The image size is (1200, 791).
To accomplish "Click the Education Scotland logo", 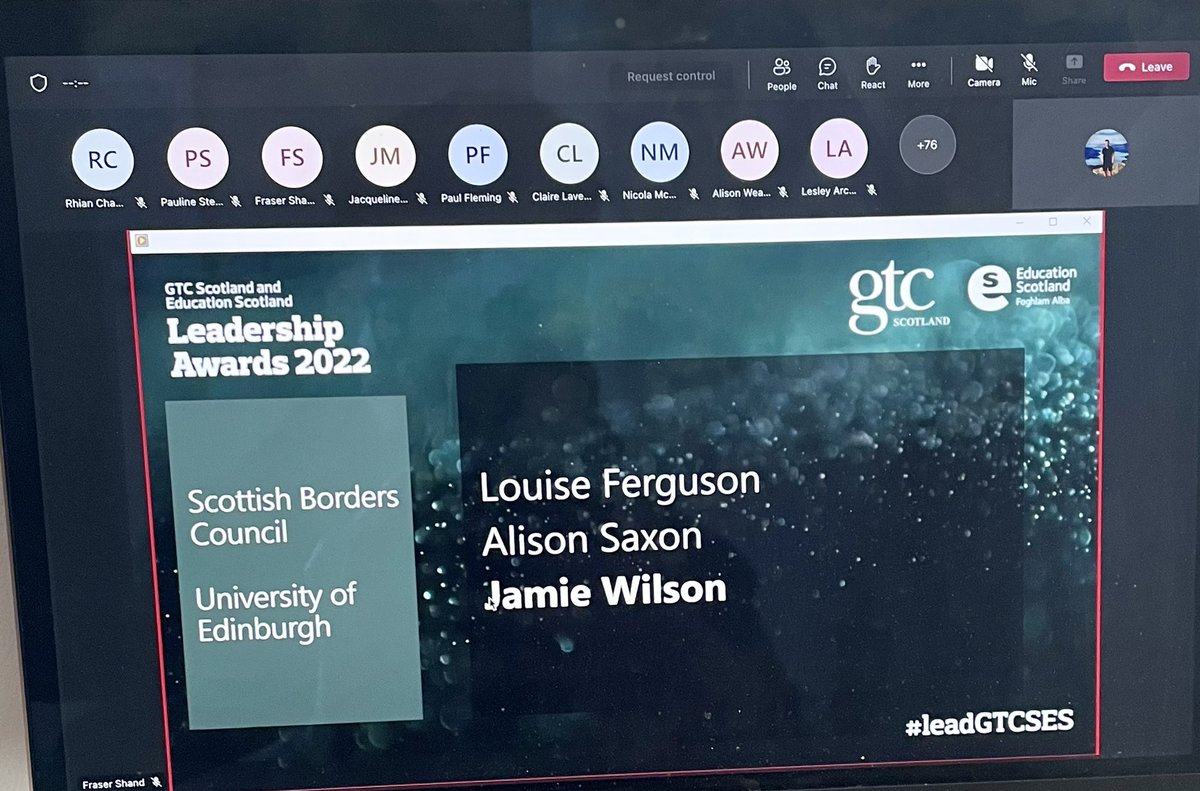I will coord(1022,287).
